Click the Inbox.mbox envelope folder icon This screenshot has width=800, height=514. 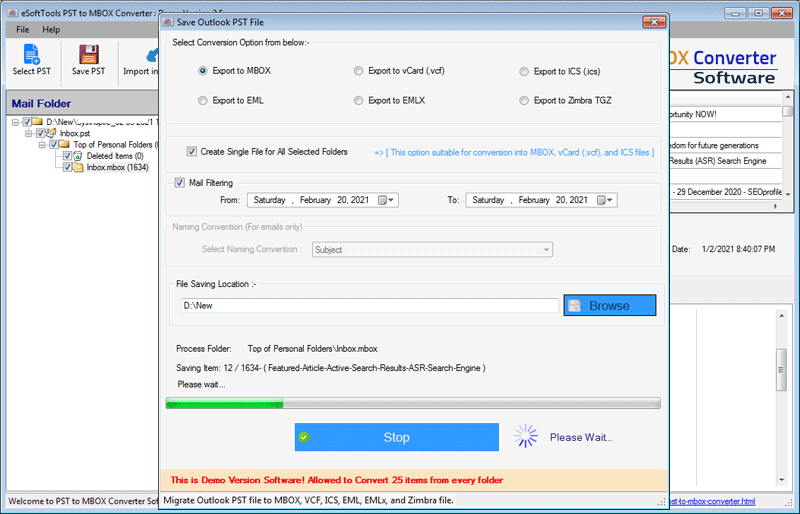click(x=78, y=167)
